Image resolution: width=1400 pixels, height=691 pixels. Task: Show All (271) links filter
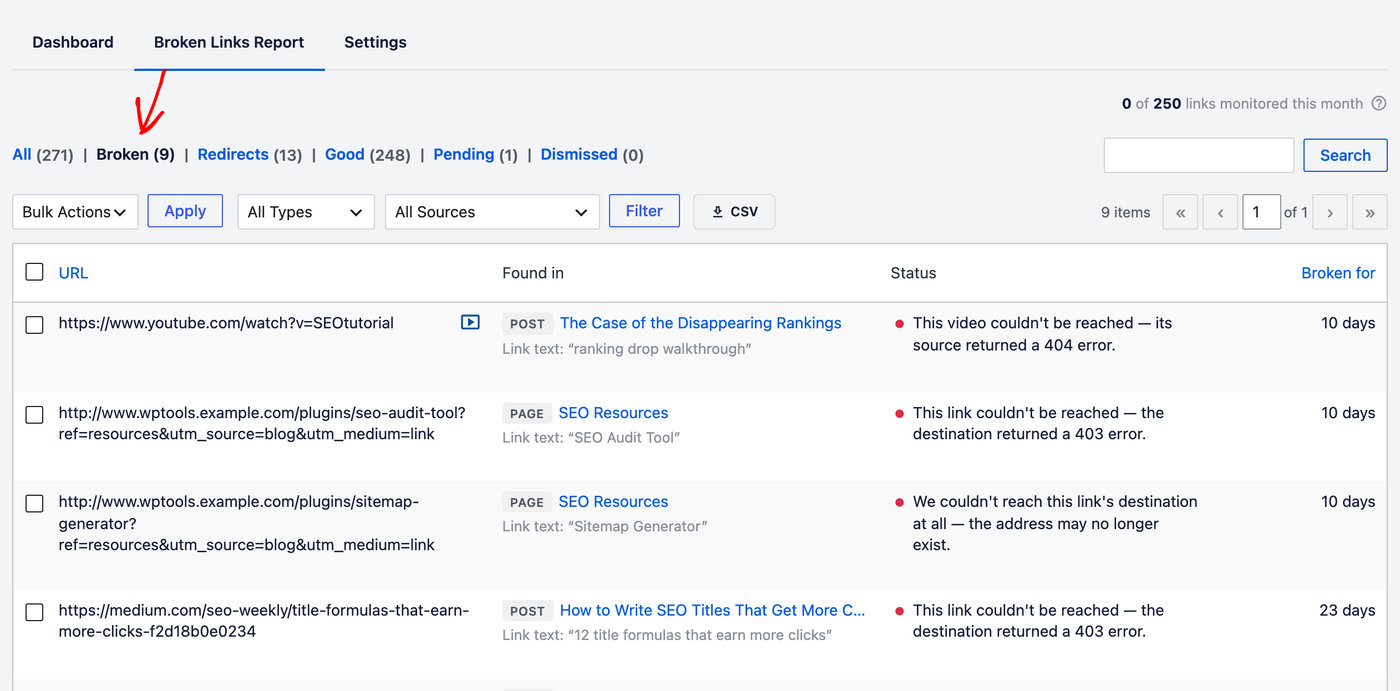coord(43,155)
